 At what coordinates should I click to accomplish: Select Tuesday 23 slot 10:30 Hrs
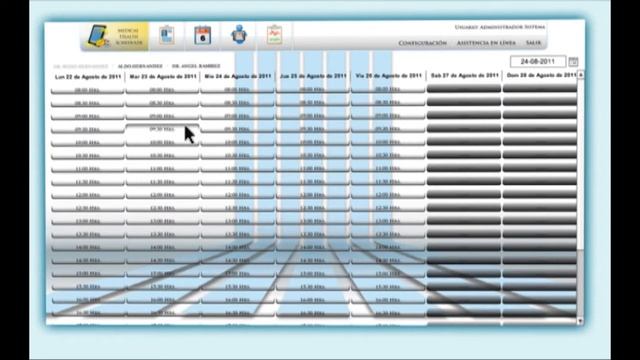pos(162,156)
